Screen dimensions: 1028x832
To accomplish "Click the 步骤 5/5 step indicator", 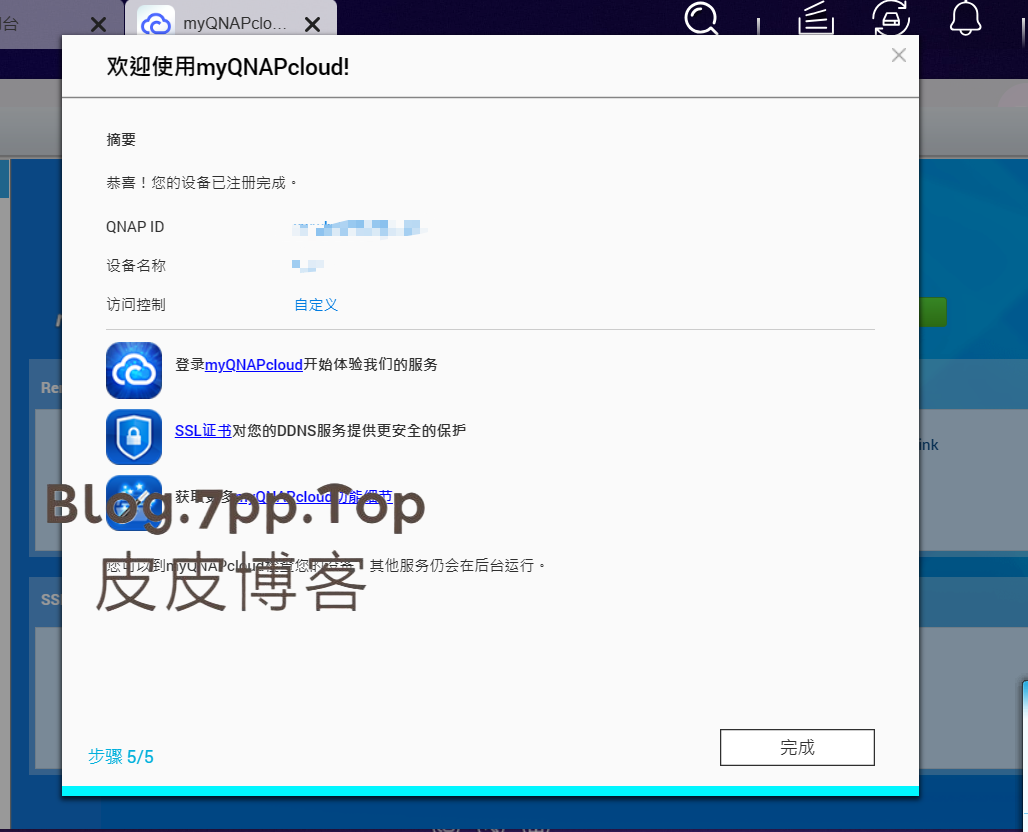I will 121,757.
